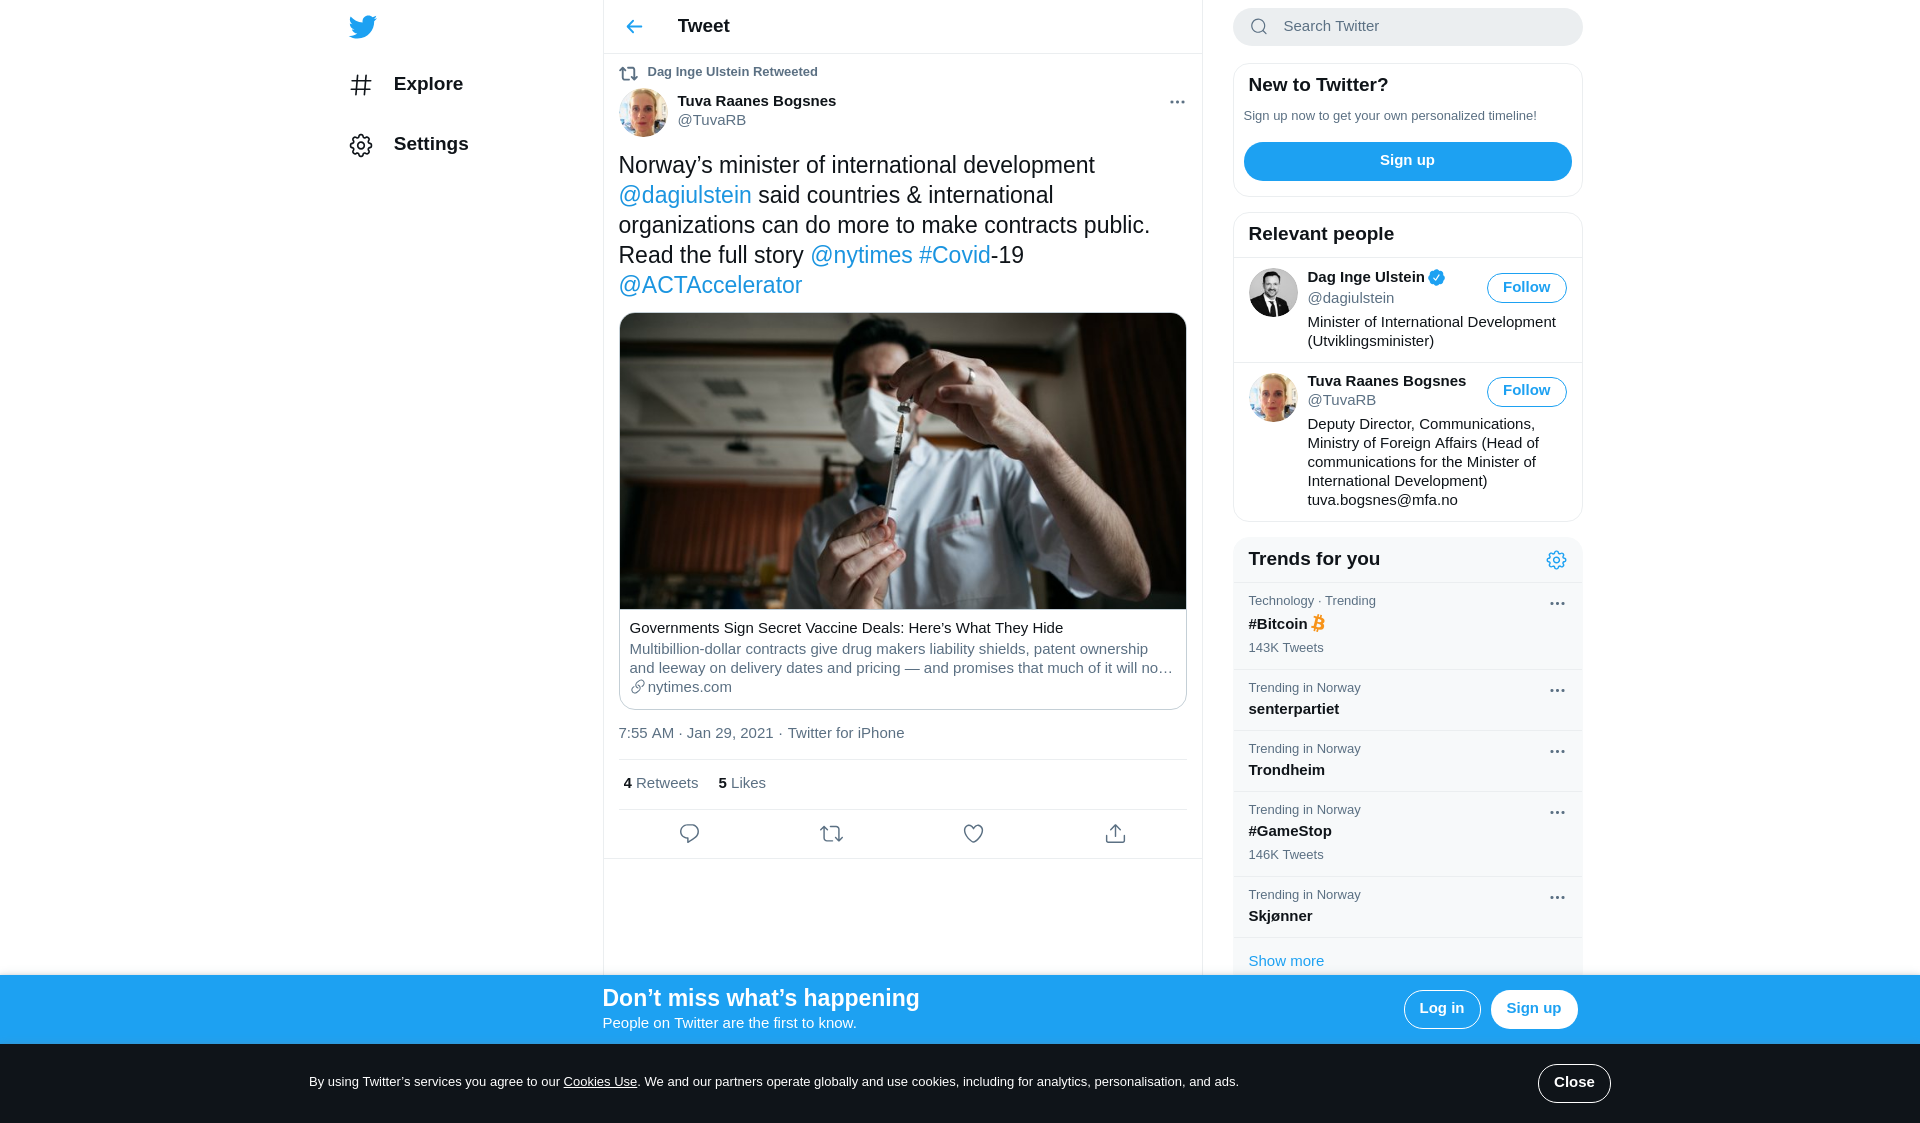The width and height of the screenshot is (1920, 1123).
Task: Open Settings in the sidebar
Action: pyautogui.click(x=430, y=144)
